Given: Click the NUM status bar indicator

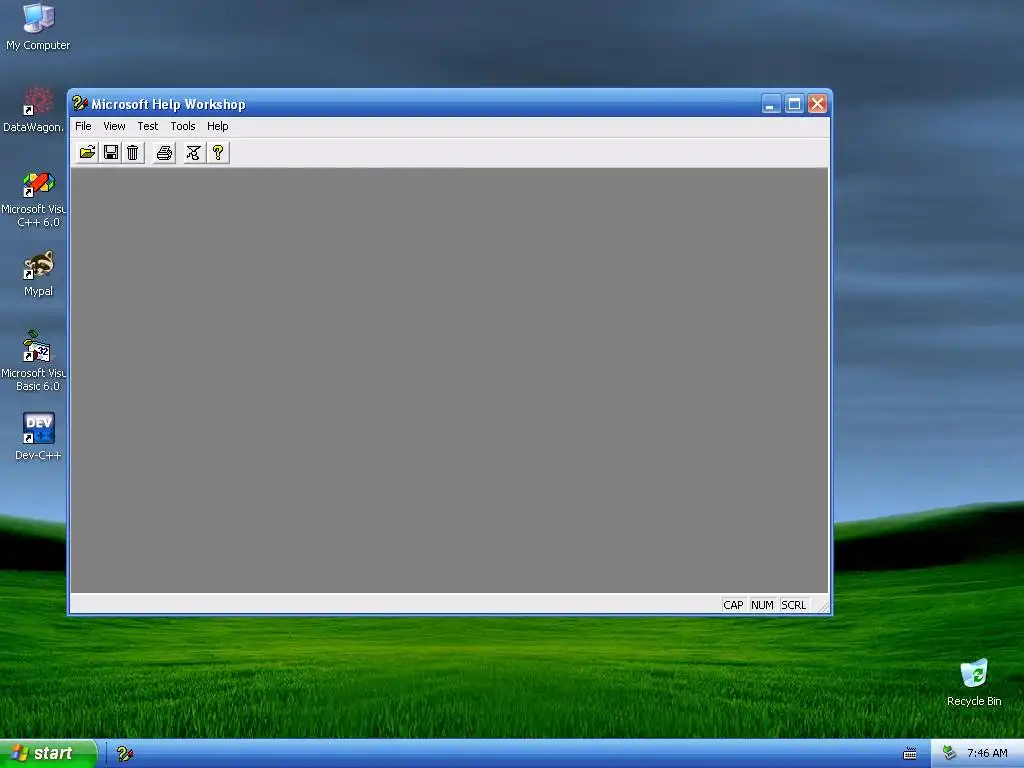Looking at the screenshot, I should 762,605.
